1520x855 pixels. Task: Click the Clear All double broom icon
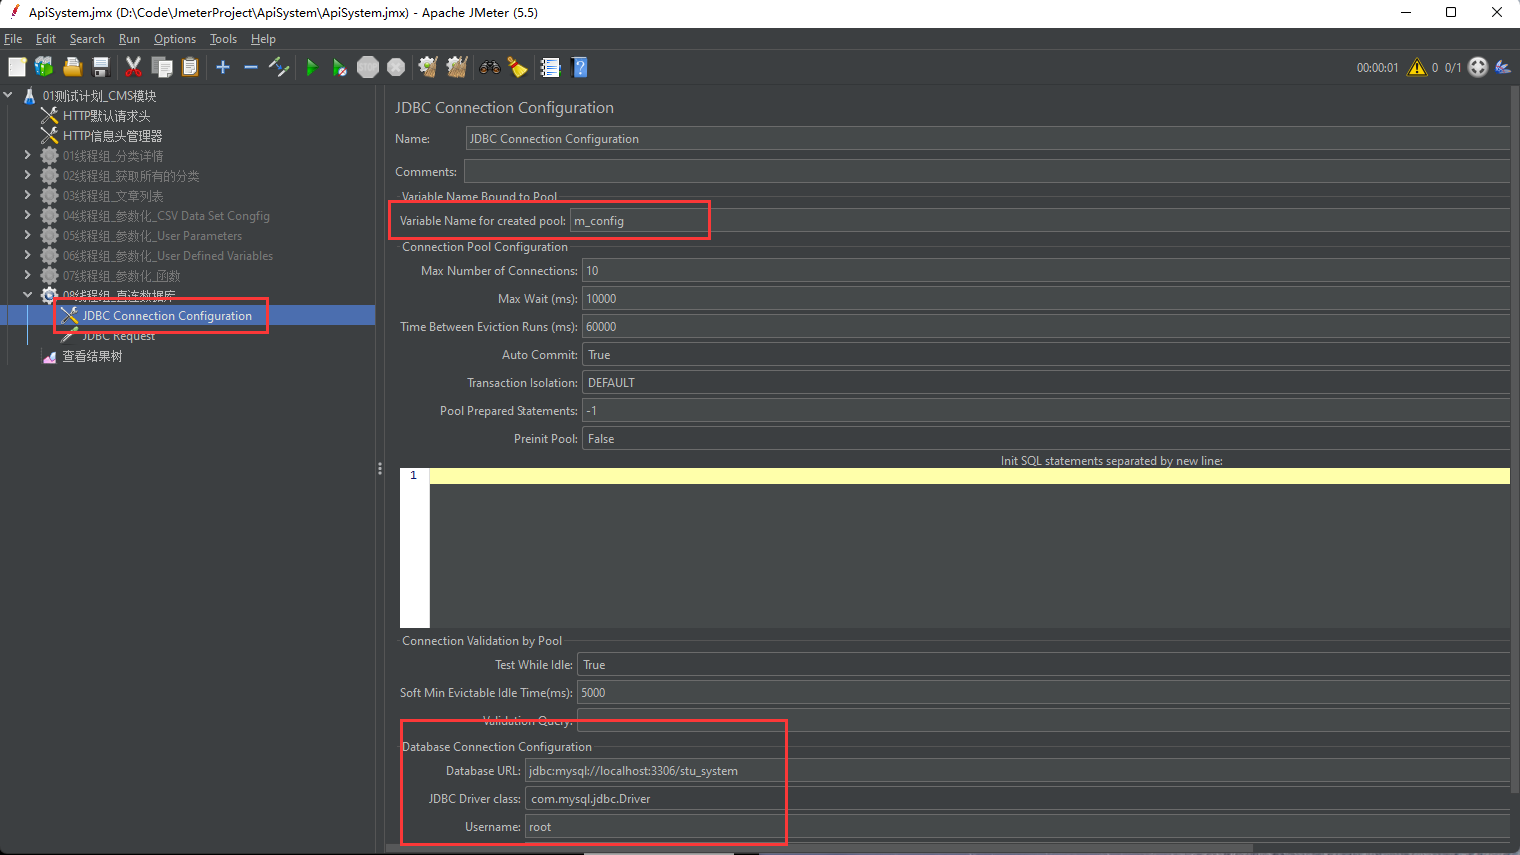(457, 67)
